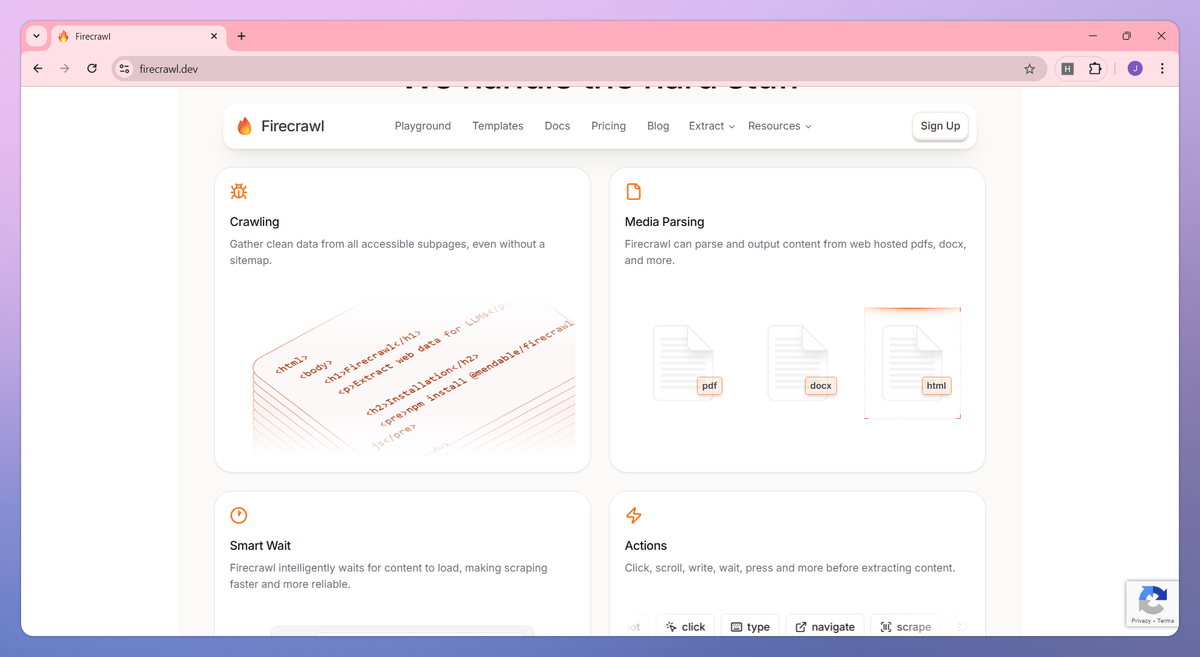Click the browser back arrow

pos(38,69)
